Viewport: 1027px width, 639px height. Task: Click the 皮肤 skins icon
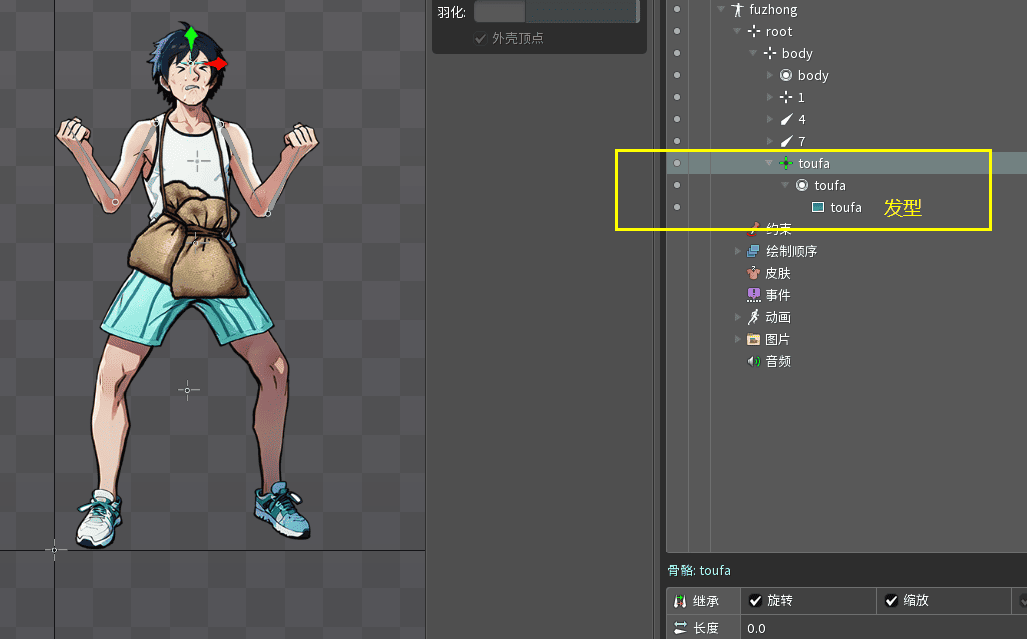click(754, 273)
